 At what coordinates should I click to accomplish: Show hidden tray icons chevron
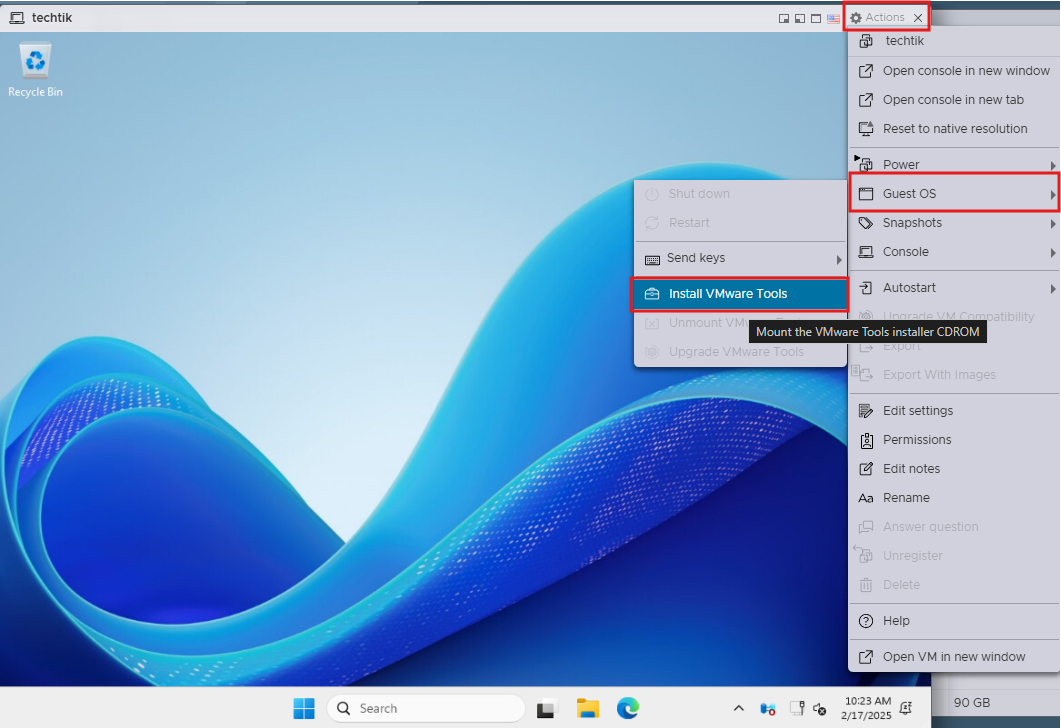point(738,708)
